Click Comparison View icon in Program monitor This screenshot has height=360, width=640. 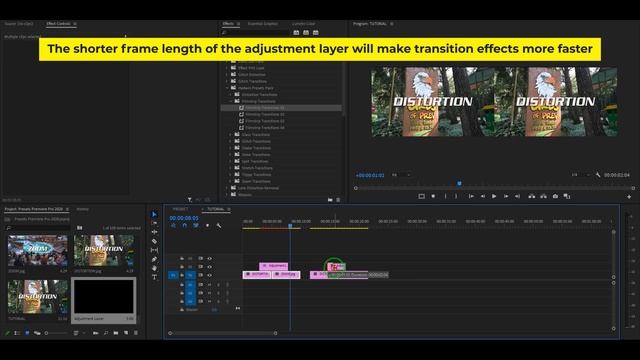(x=567, y=196)
